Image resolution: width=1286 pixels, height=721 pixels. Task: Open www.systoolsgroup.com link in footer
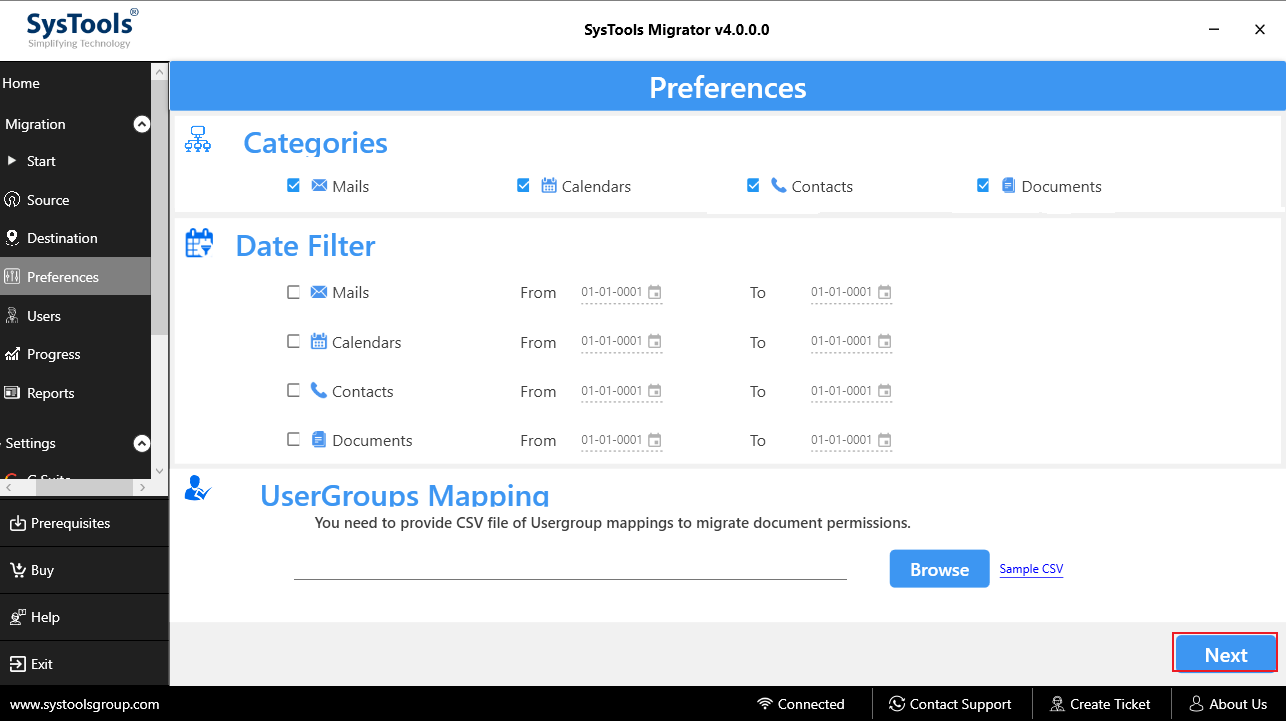point(85,704)
